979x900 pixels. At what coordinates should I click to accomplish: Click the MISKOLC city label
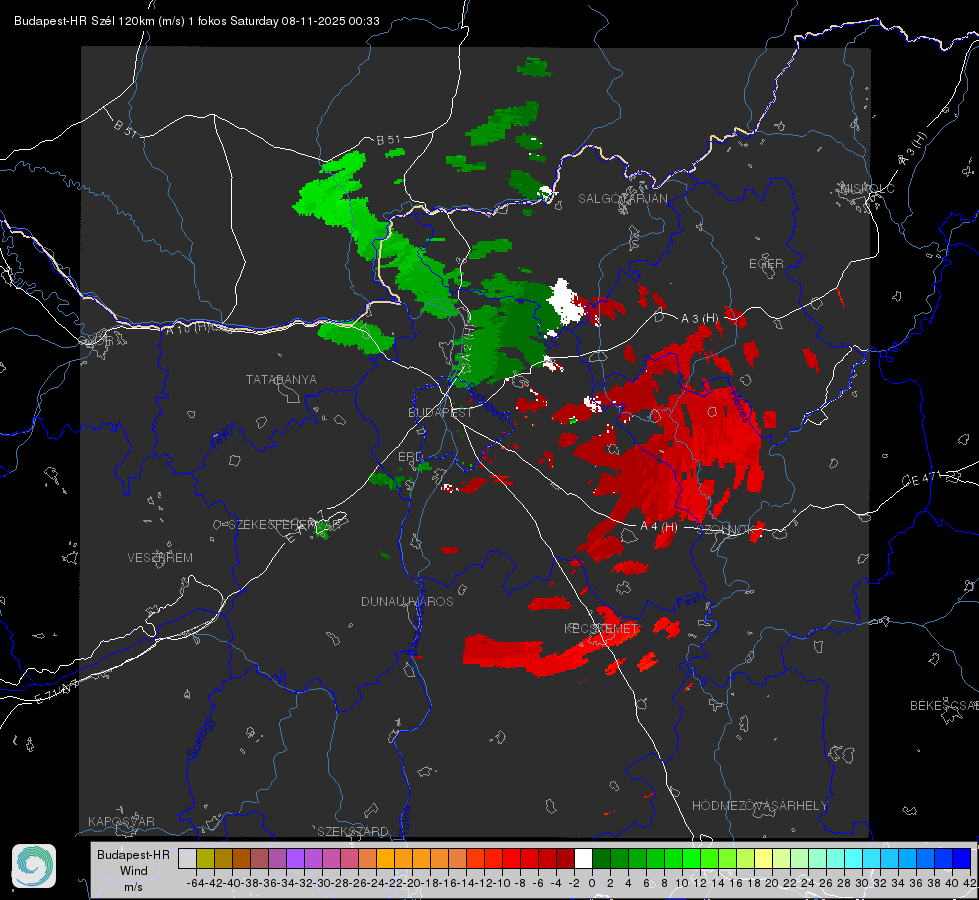tap(867, 188)
